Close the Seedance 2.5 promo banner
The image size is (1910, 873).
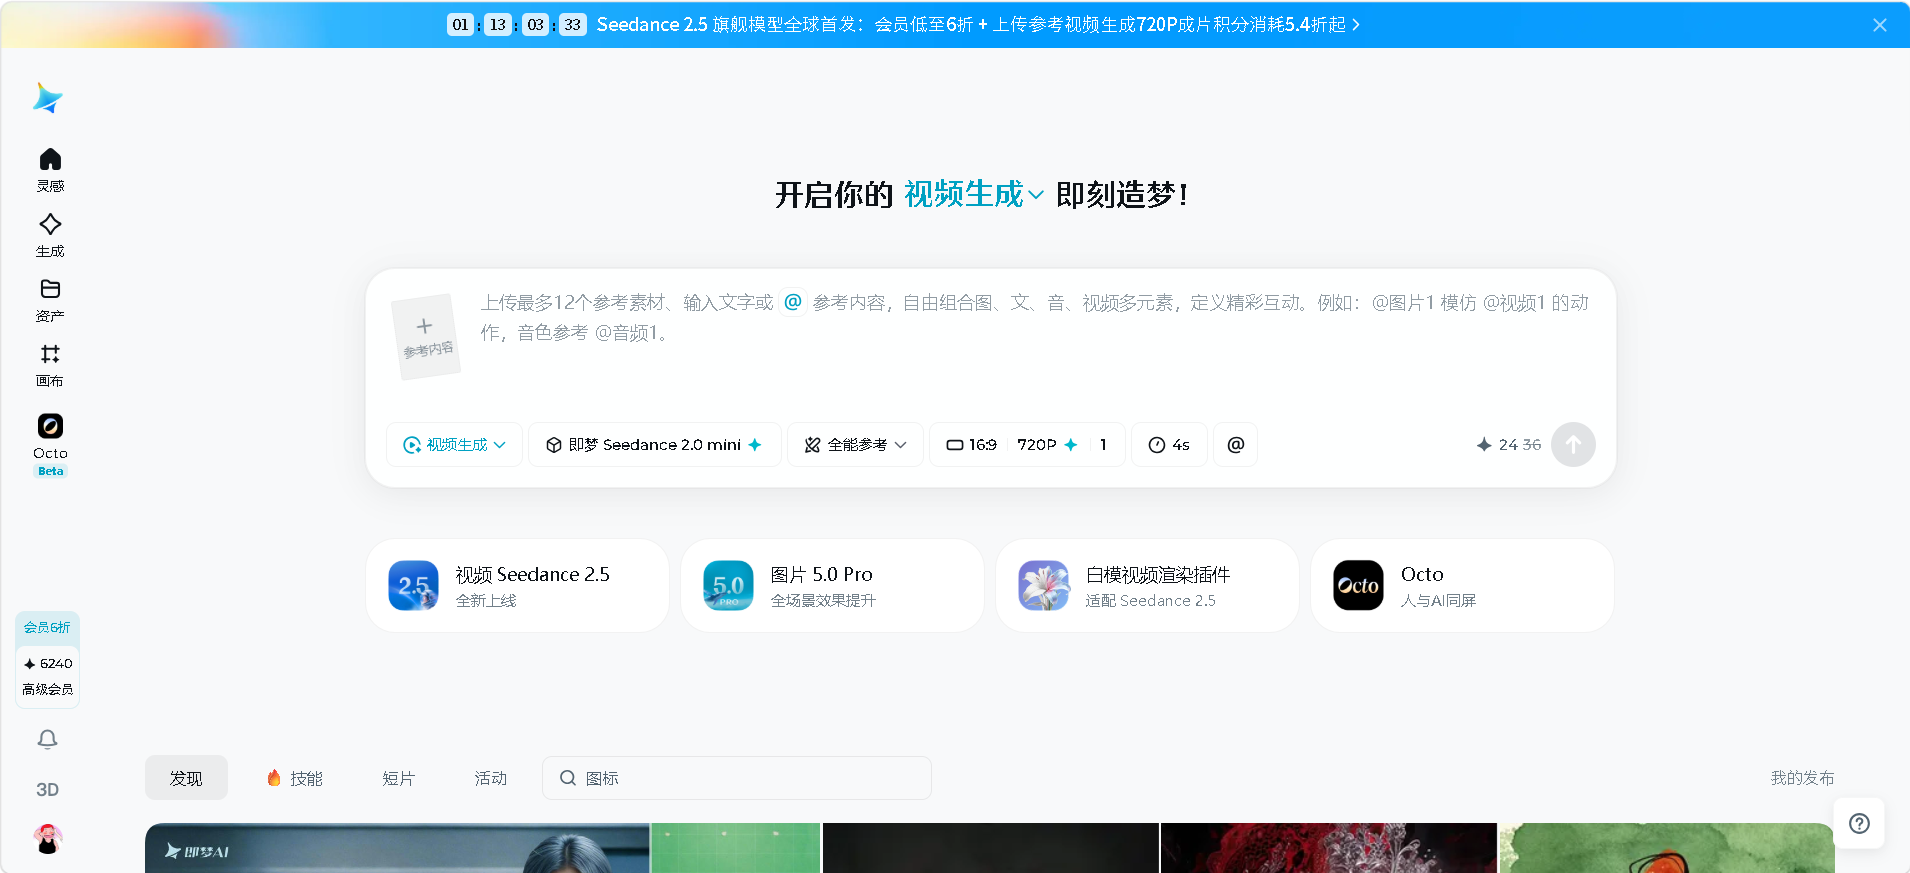(1880, 25)
